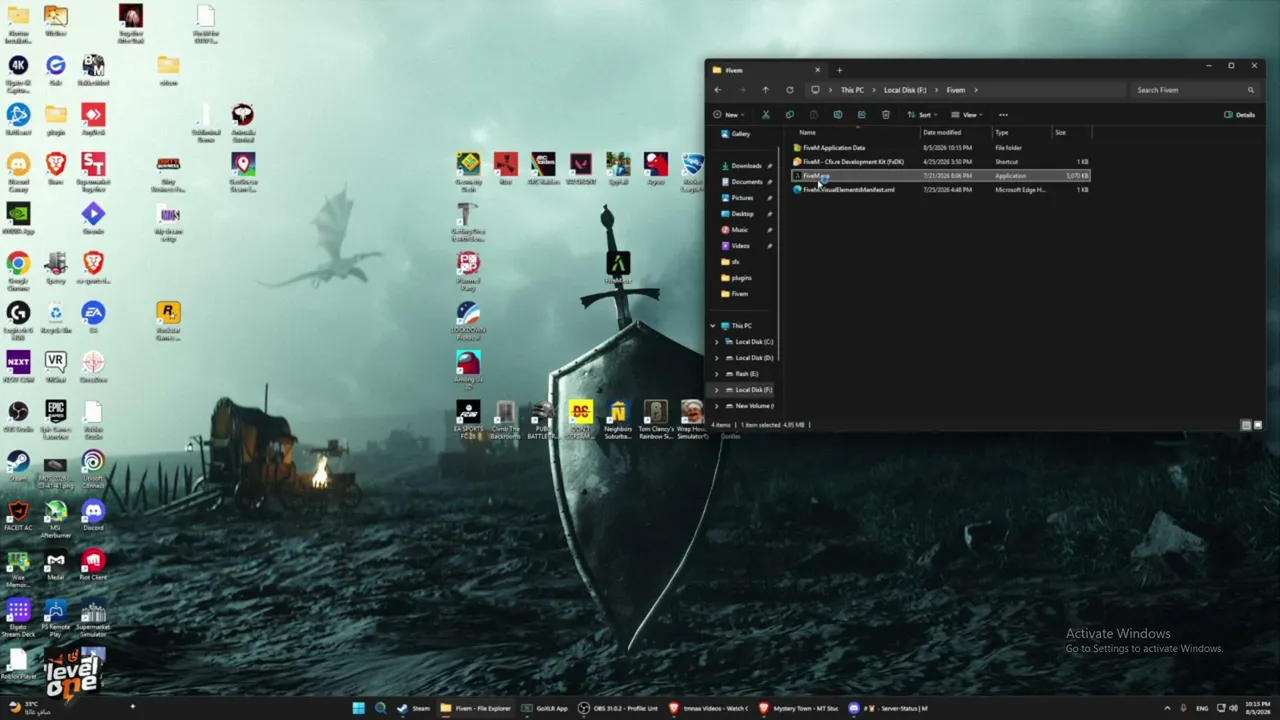
Task: Expand Local Disk (C:) in the navigation pane
Action: pos(716,342)
